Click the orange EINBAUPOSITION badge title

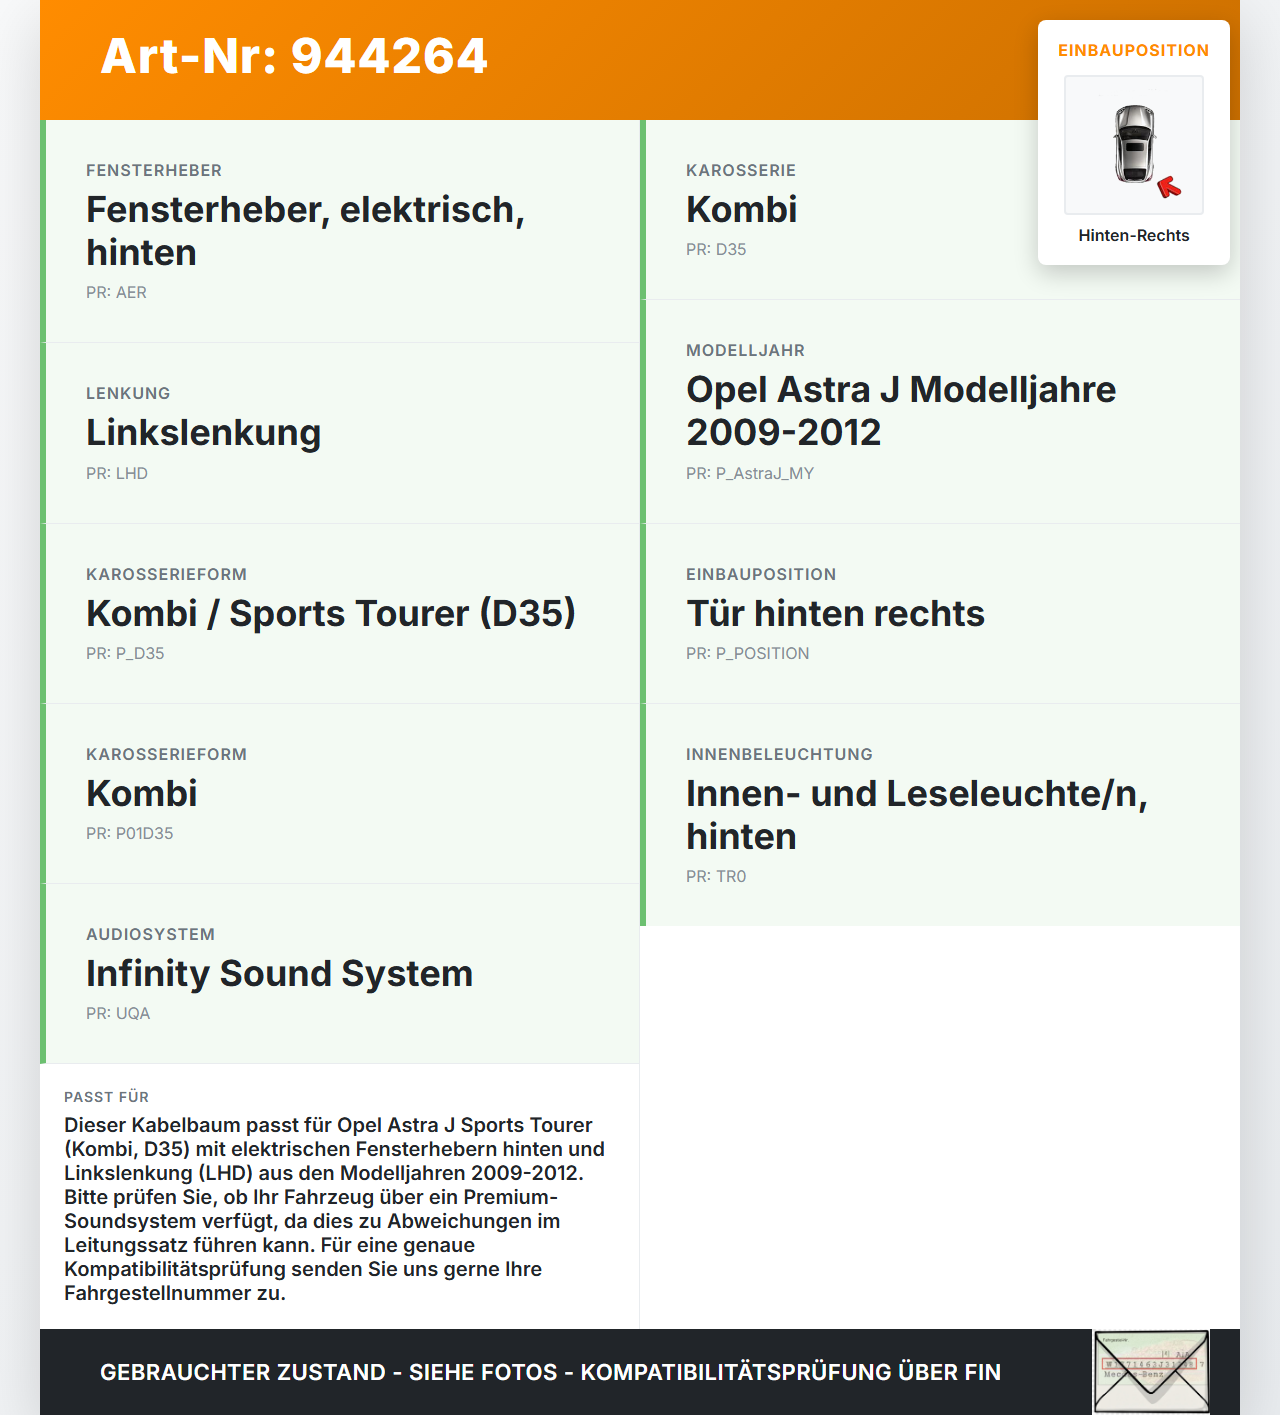click(1134, 50)
